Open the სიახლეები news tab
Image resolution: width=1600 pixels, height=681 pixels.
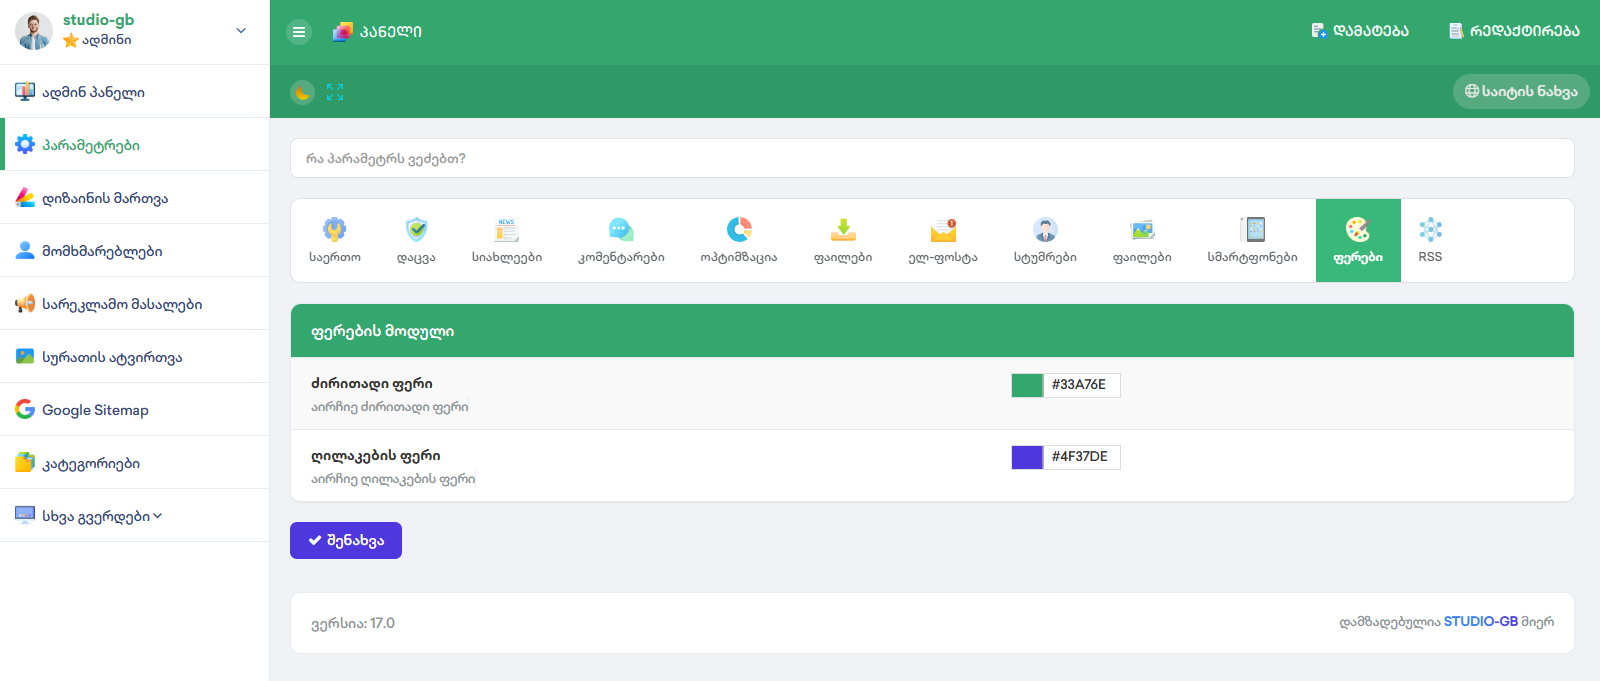tap(507, 241)
